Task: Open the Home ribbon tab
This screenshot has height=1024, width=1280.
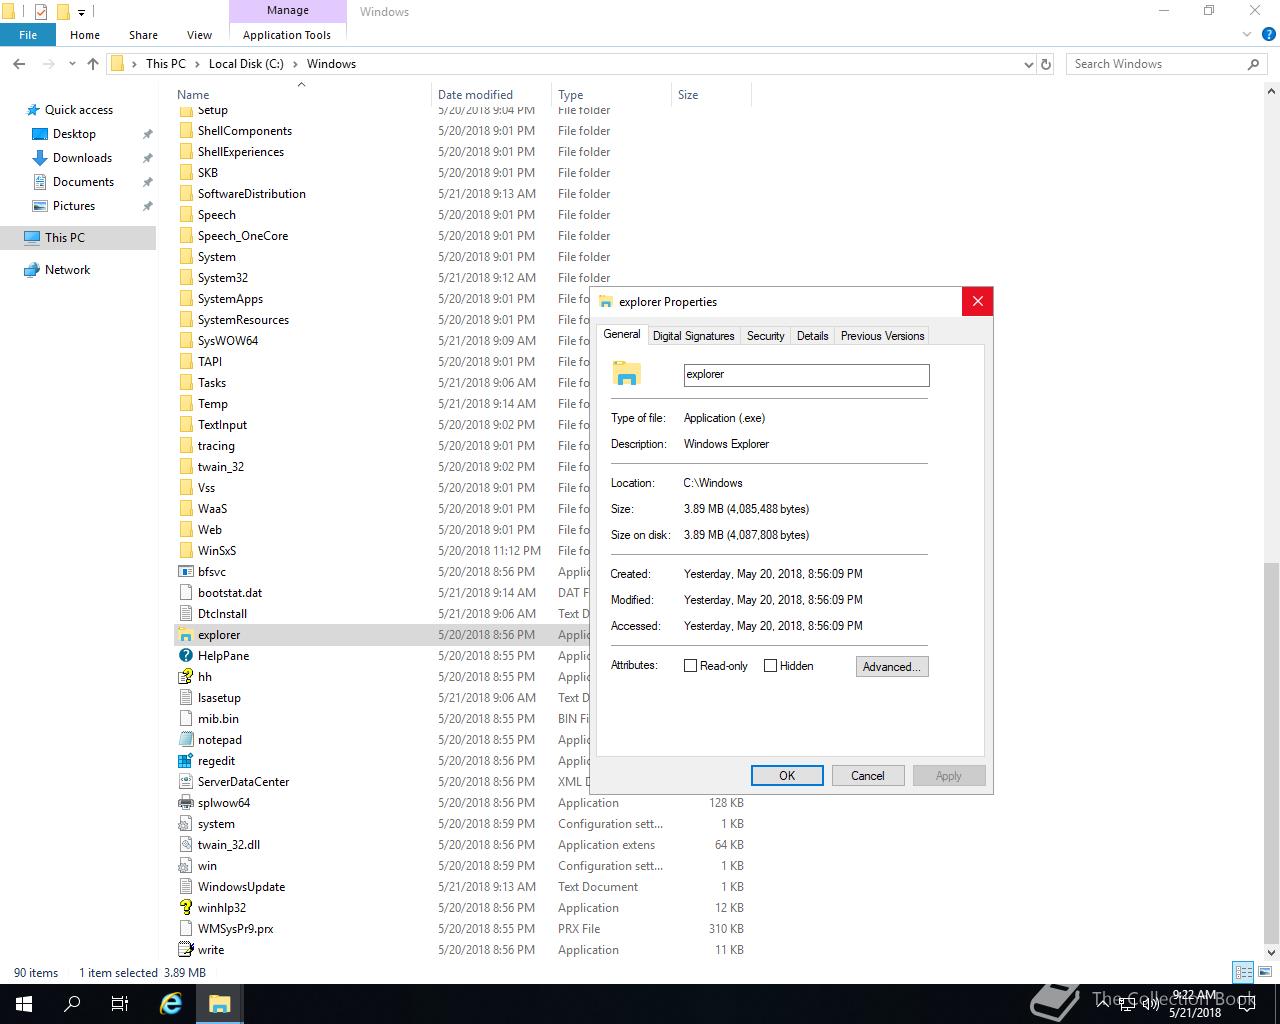Action: coord(85,35)
